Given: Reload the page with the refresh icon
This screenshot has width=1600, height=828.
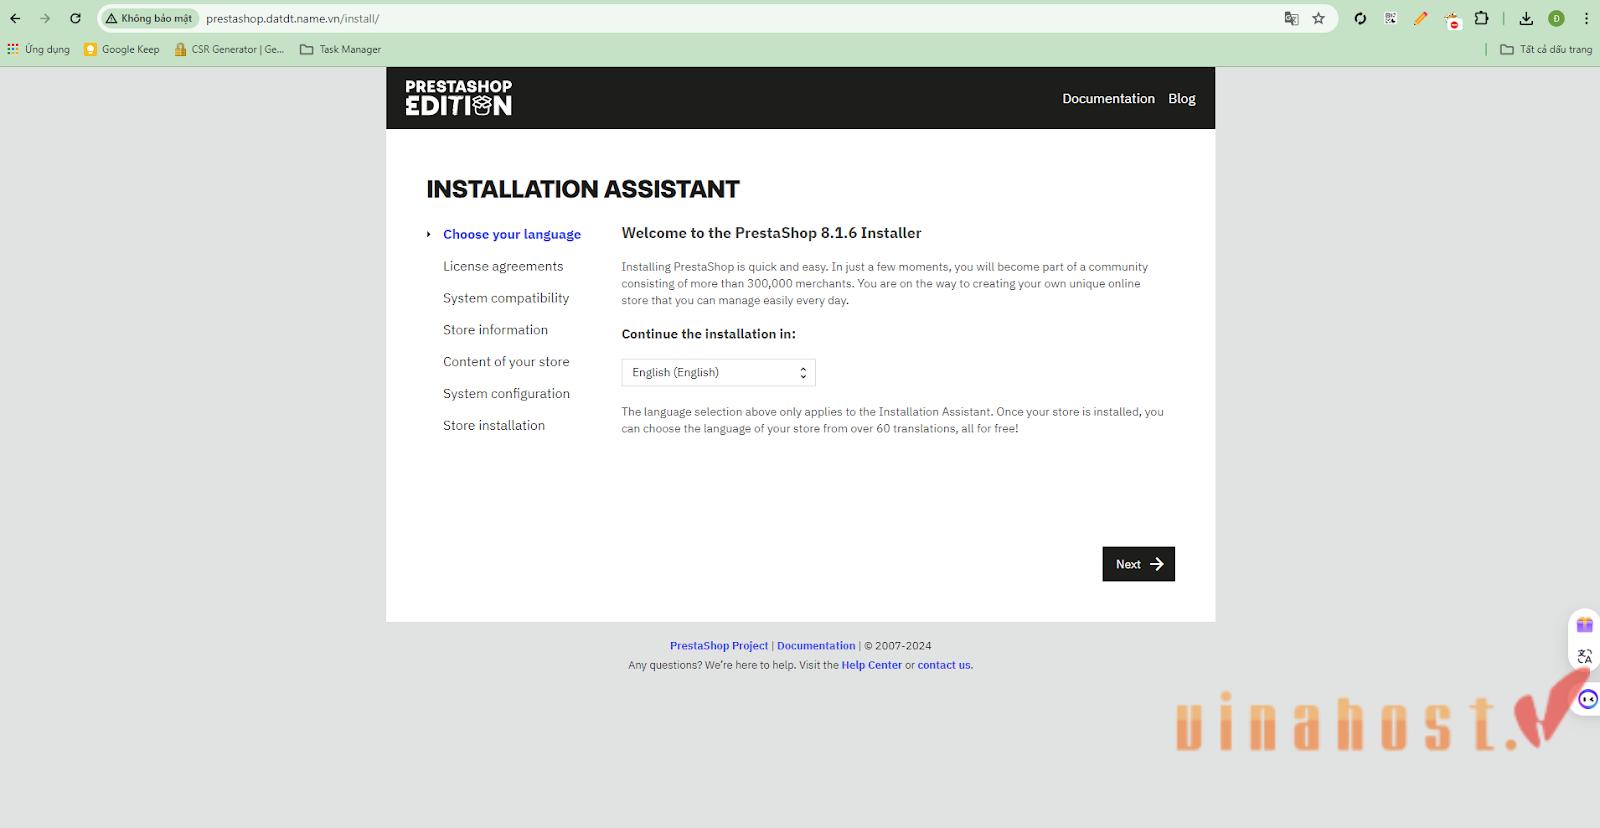Looking at the screenshot, I should coord(75,18).
